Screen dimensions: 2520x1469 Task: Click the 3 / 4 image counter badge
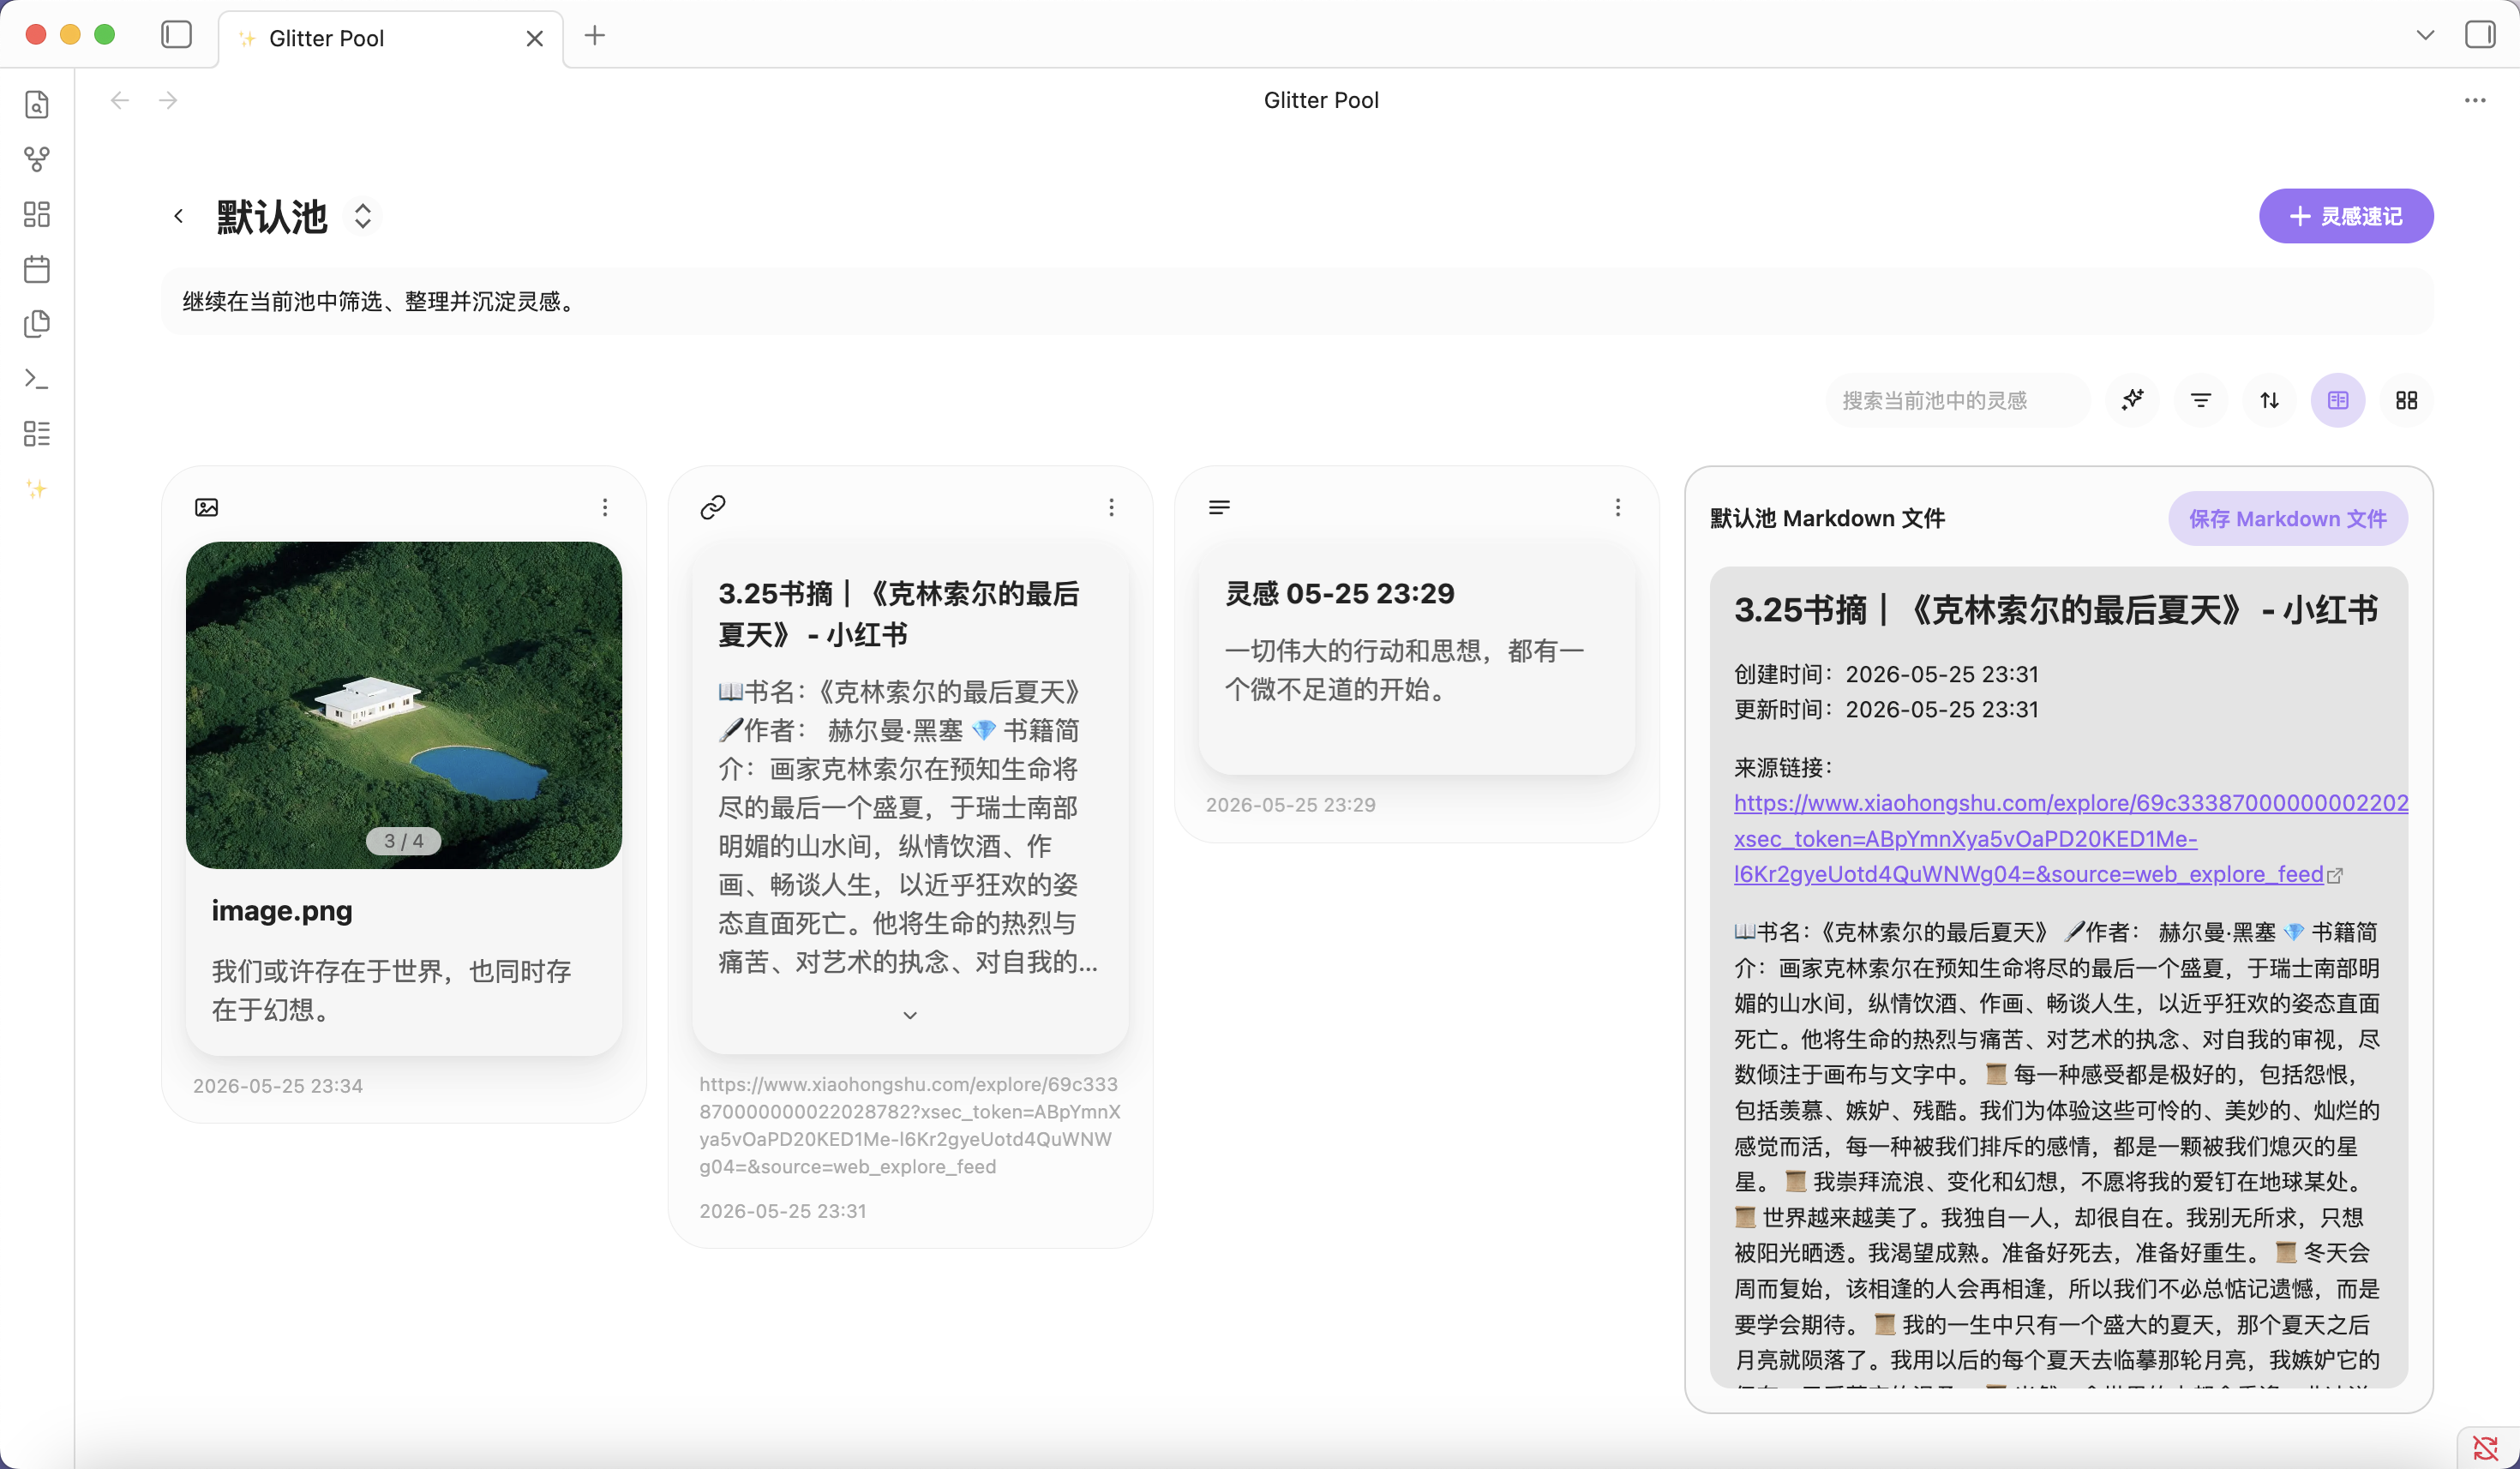(404, 841)
